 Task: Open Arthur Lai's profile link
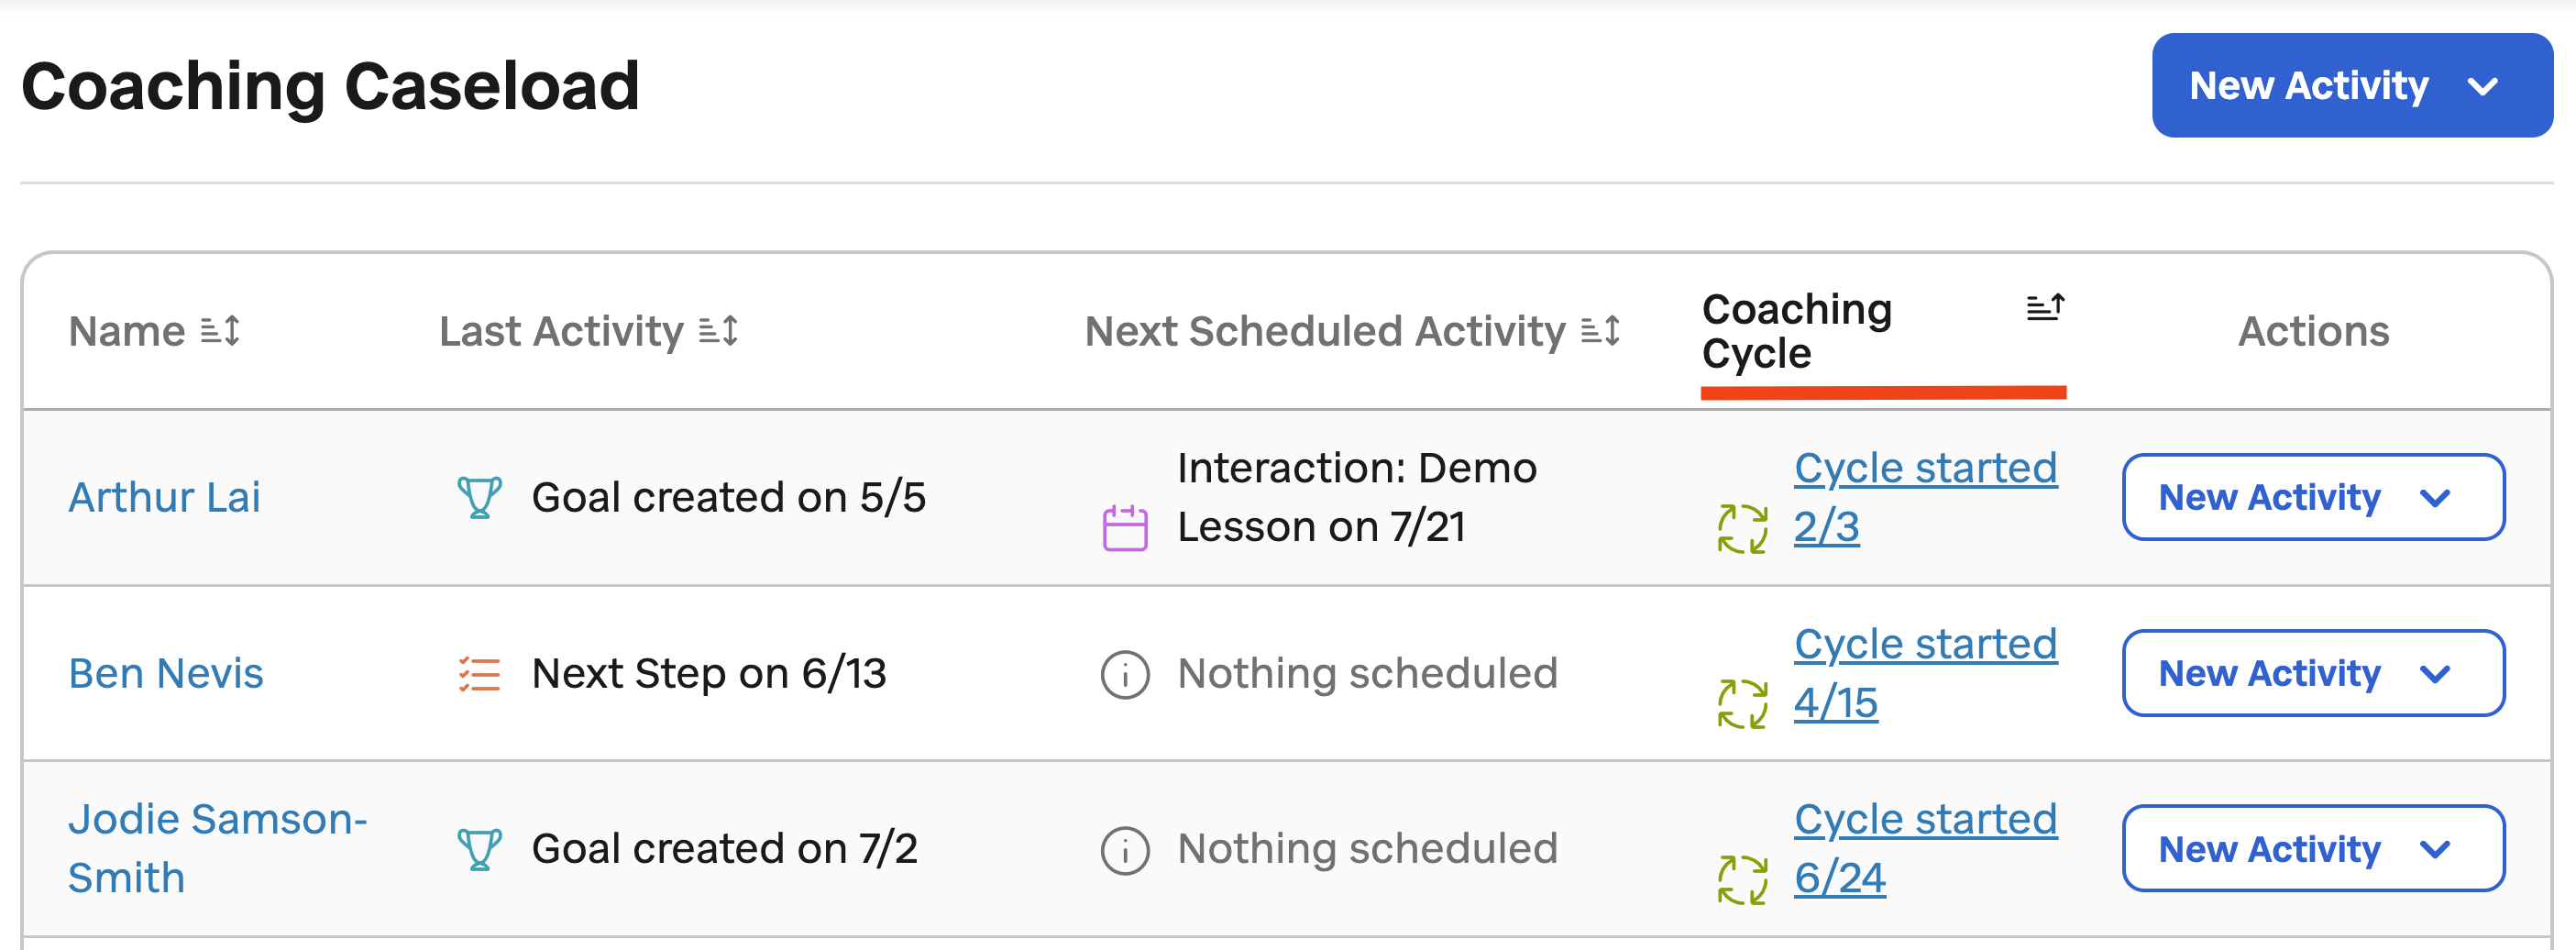click(165, 497)
